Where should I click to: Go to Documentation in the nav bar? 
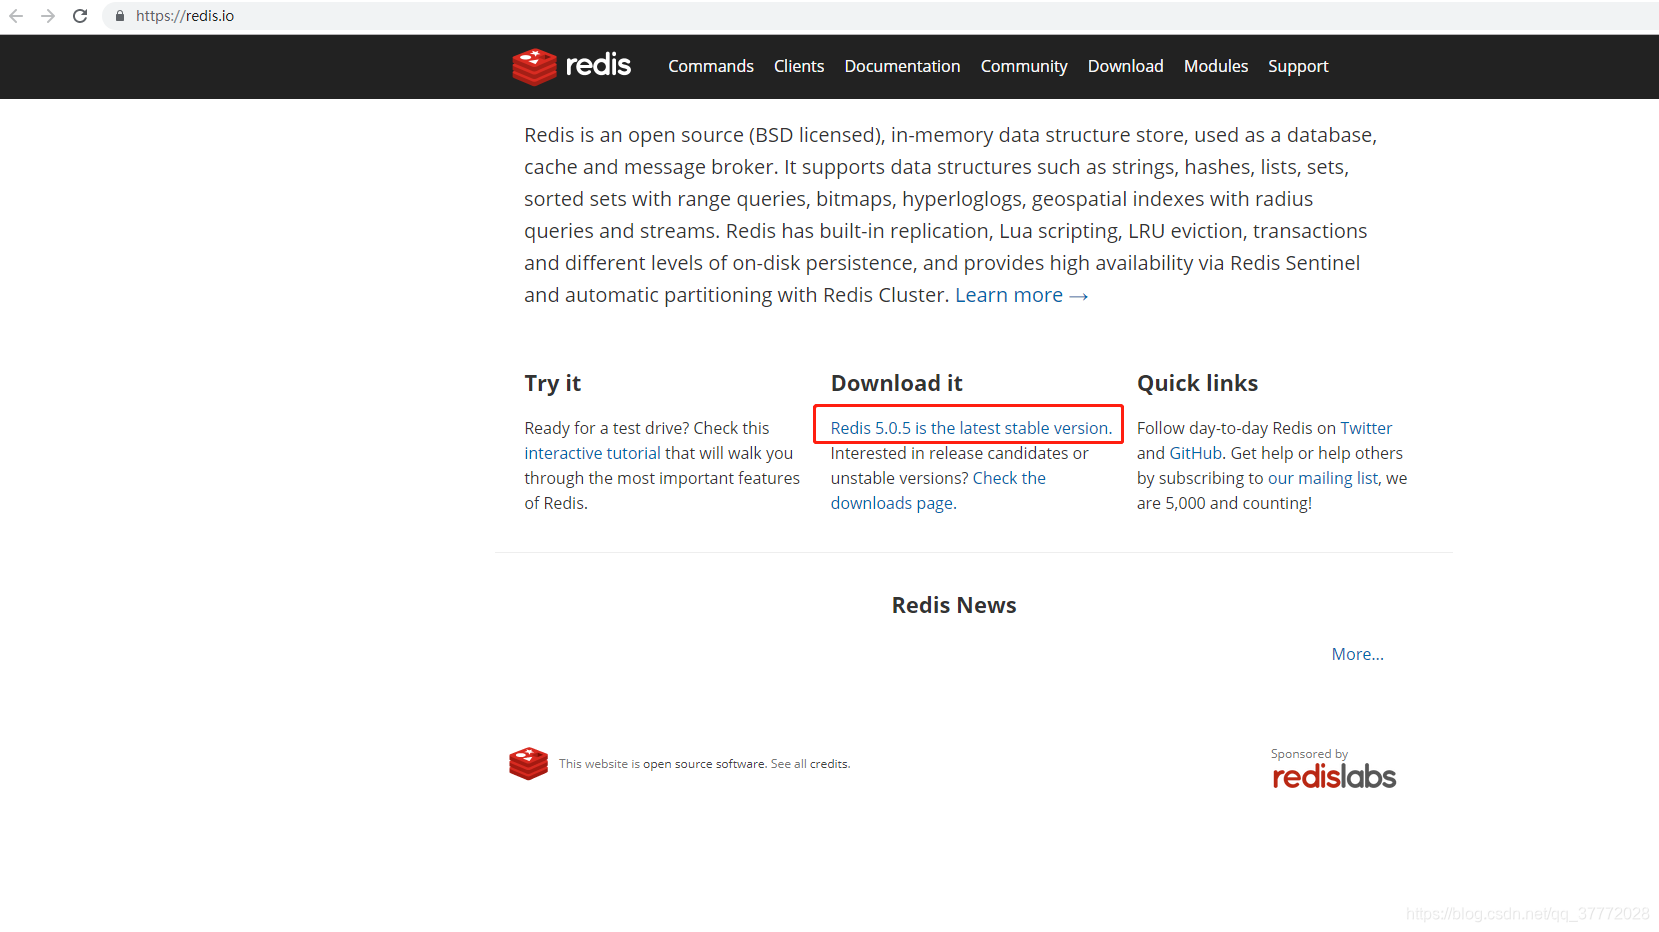902,66
